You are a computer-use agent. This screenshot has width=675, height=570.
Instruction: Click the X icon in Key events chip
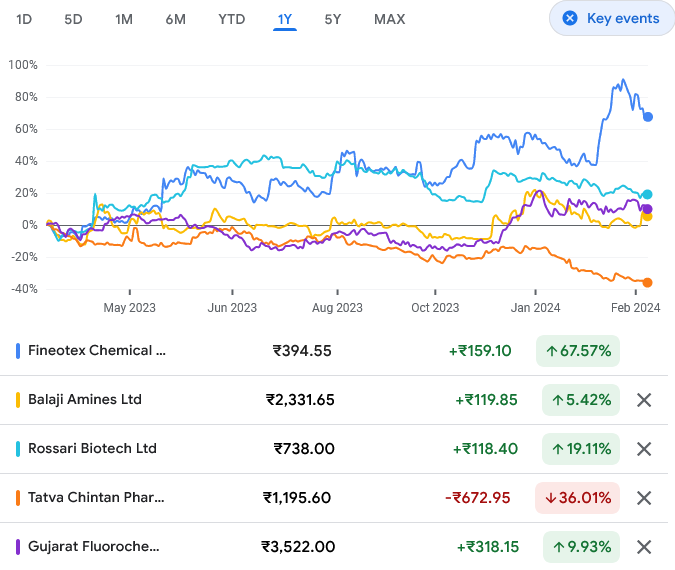pos(570,18)
